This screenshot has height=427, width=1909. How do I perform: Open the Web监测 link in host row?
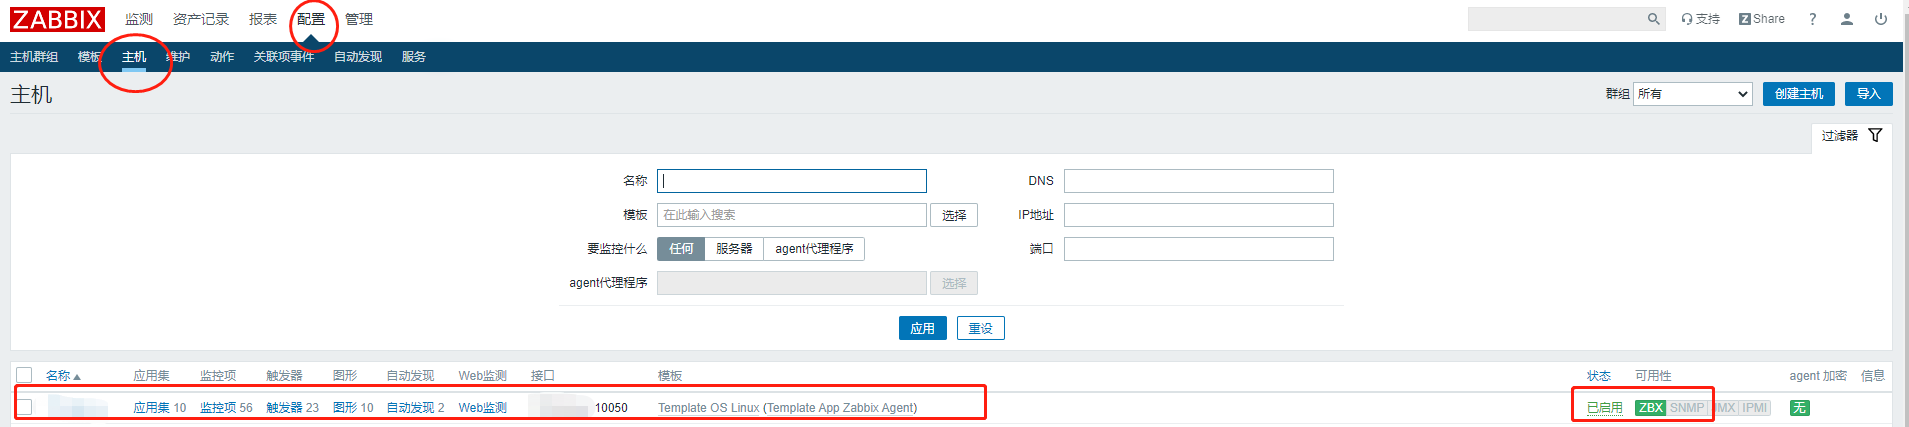pos(483,408)
